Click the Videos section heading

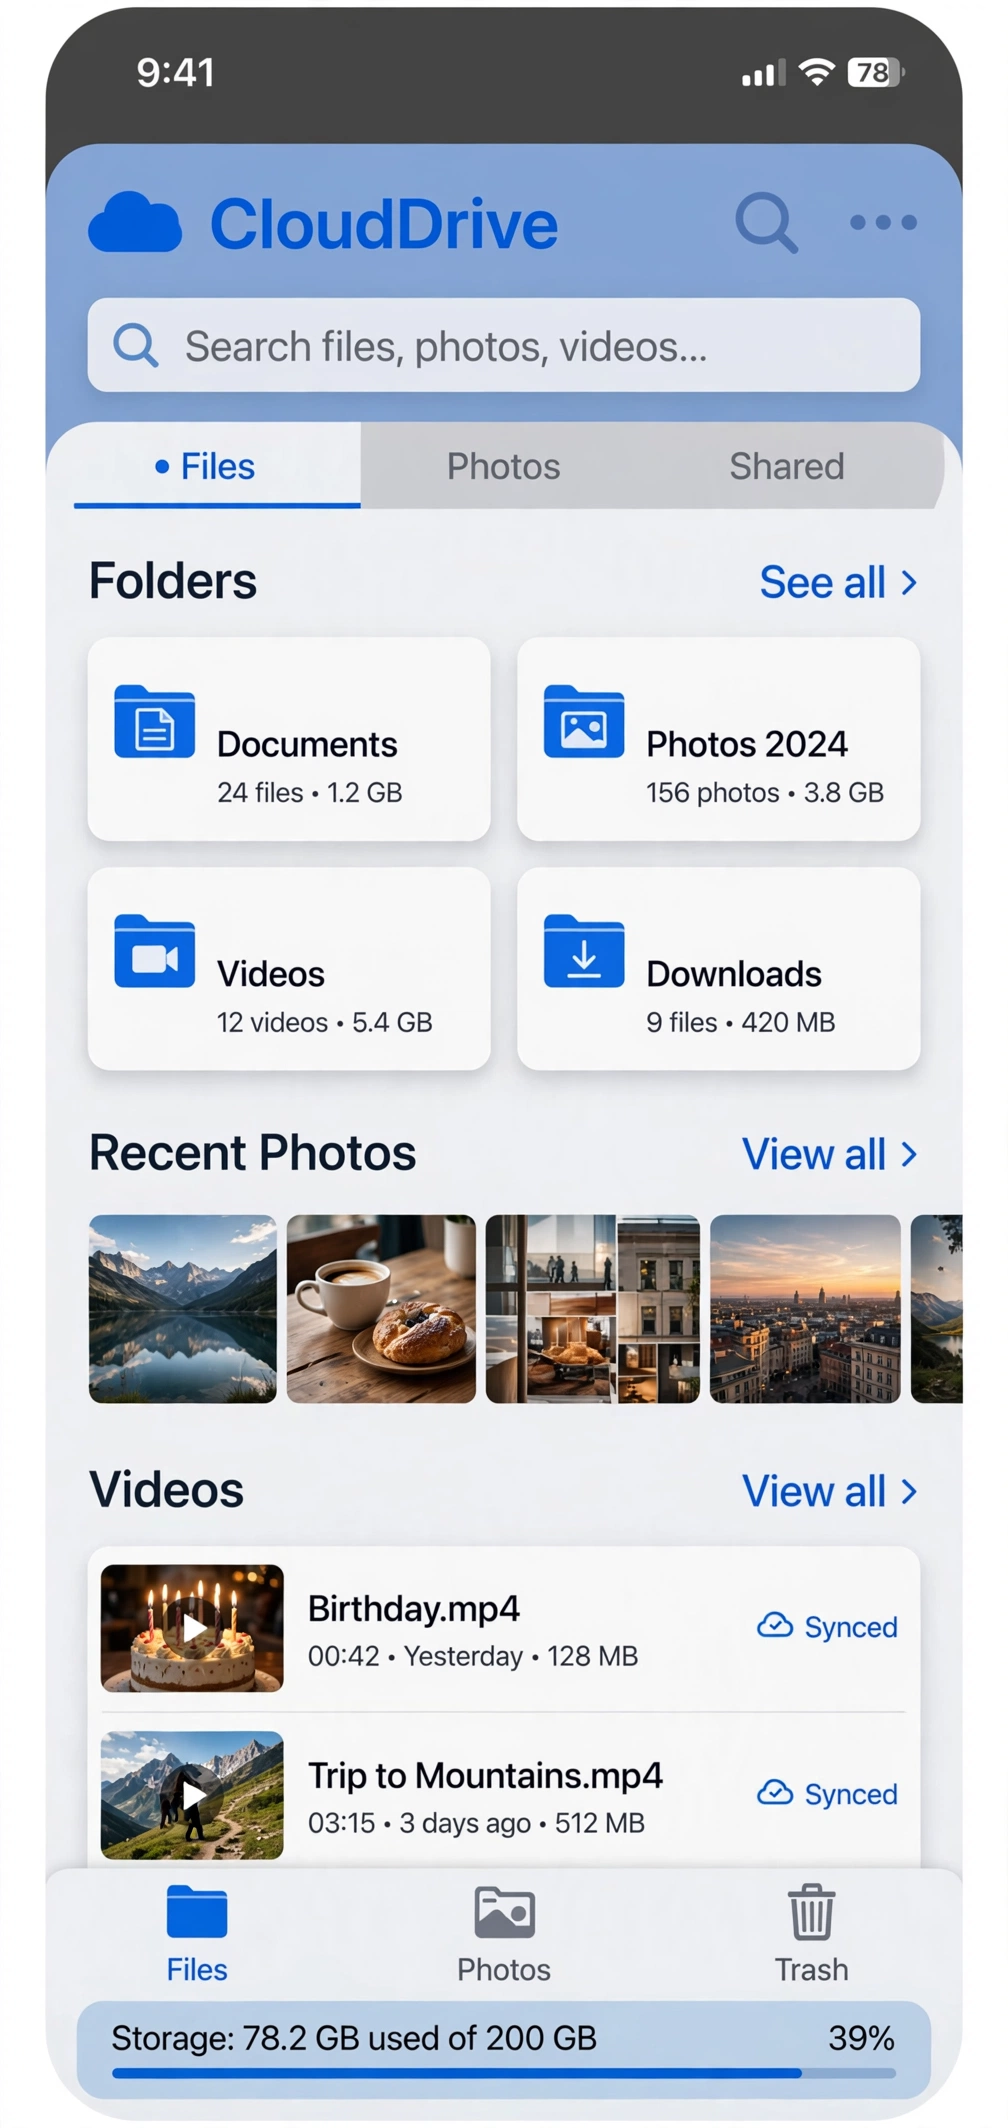click(167, 1490)
